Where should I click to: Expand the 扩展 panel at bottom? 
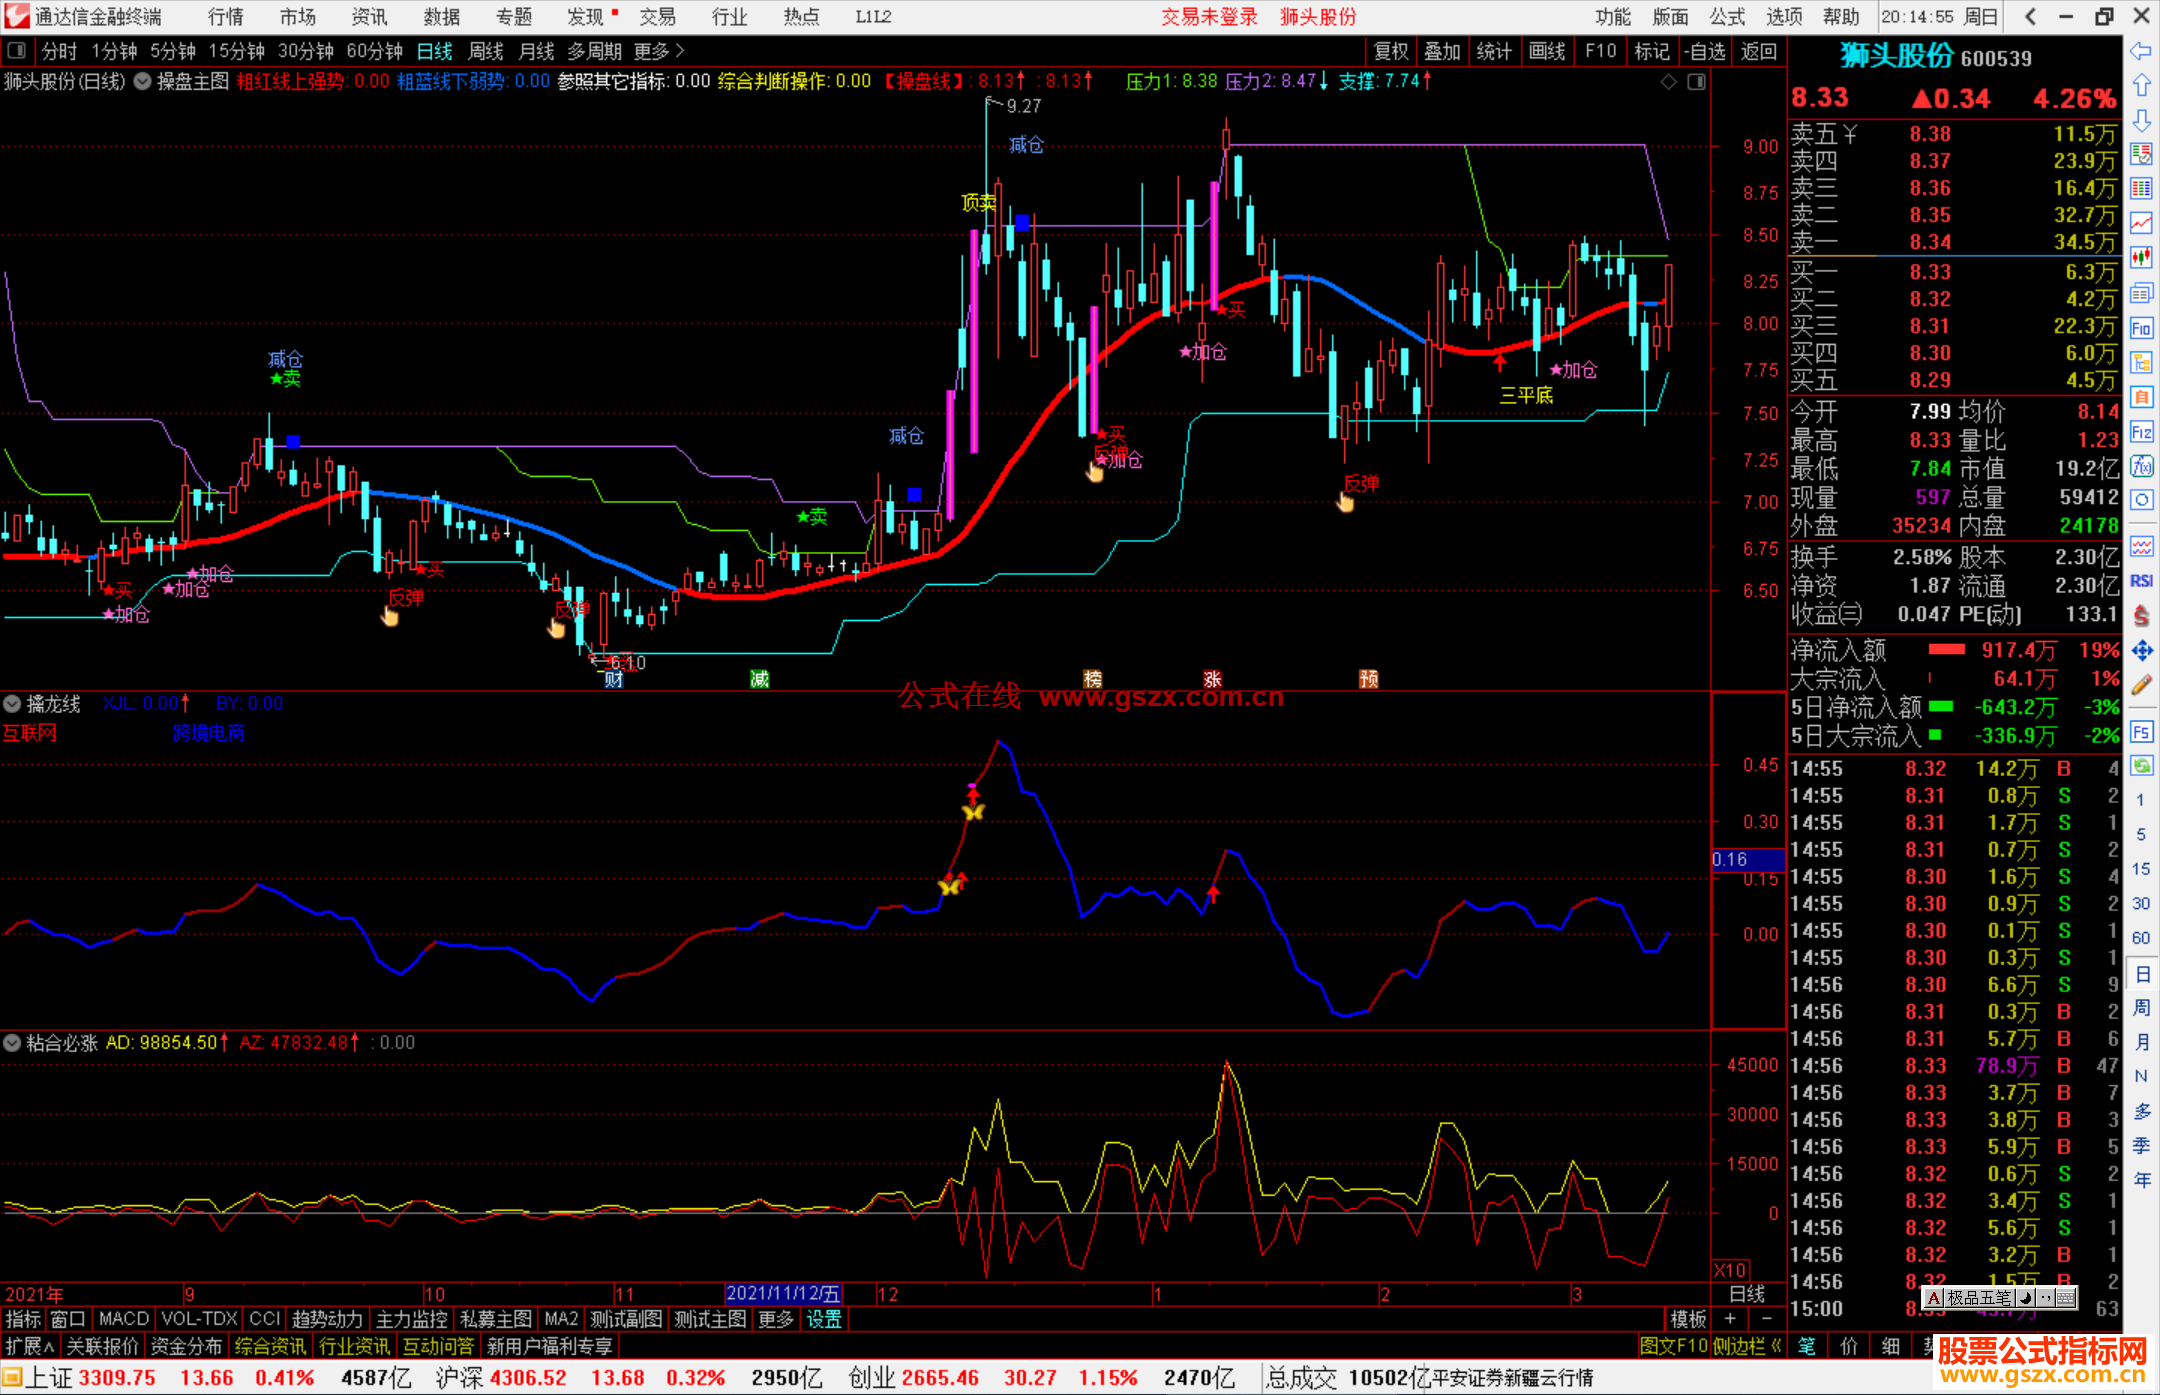click(30, 1347)
